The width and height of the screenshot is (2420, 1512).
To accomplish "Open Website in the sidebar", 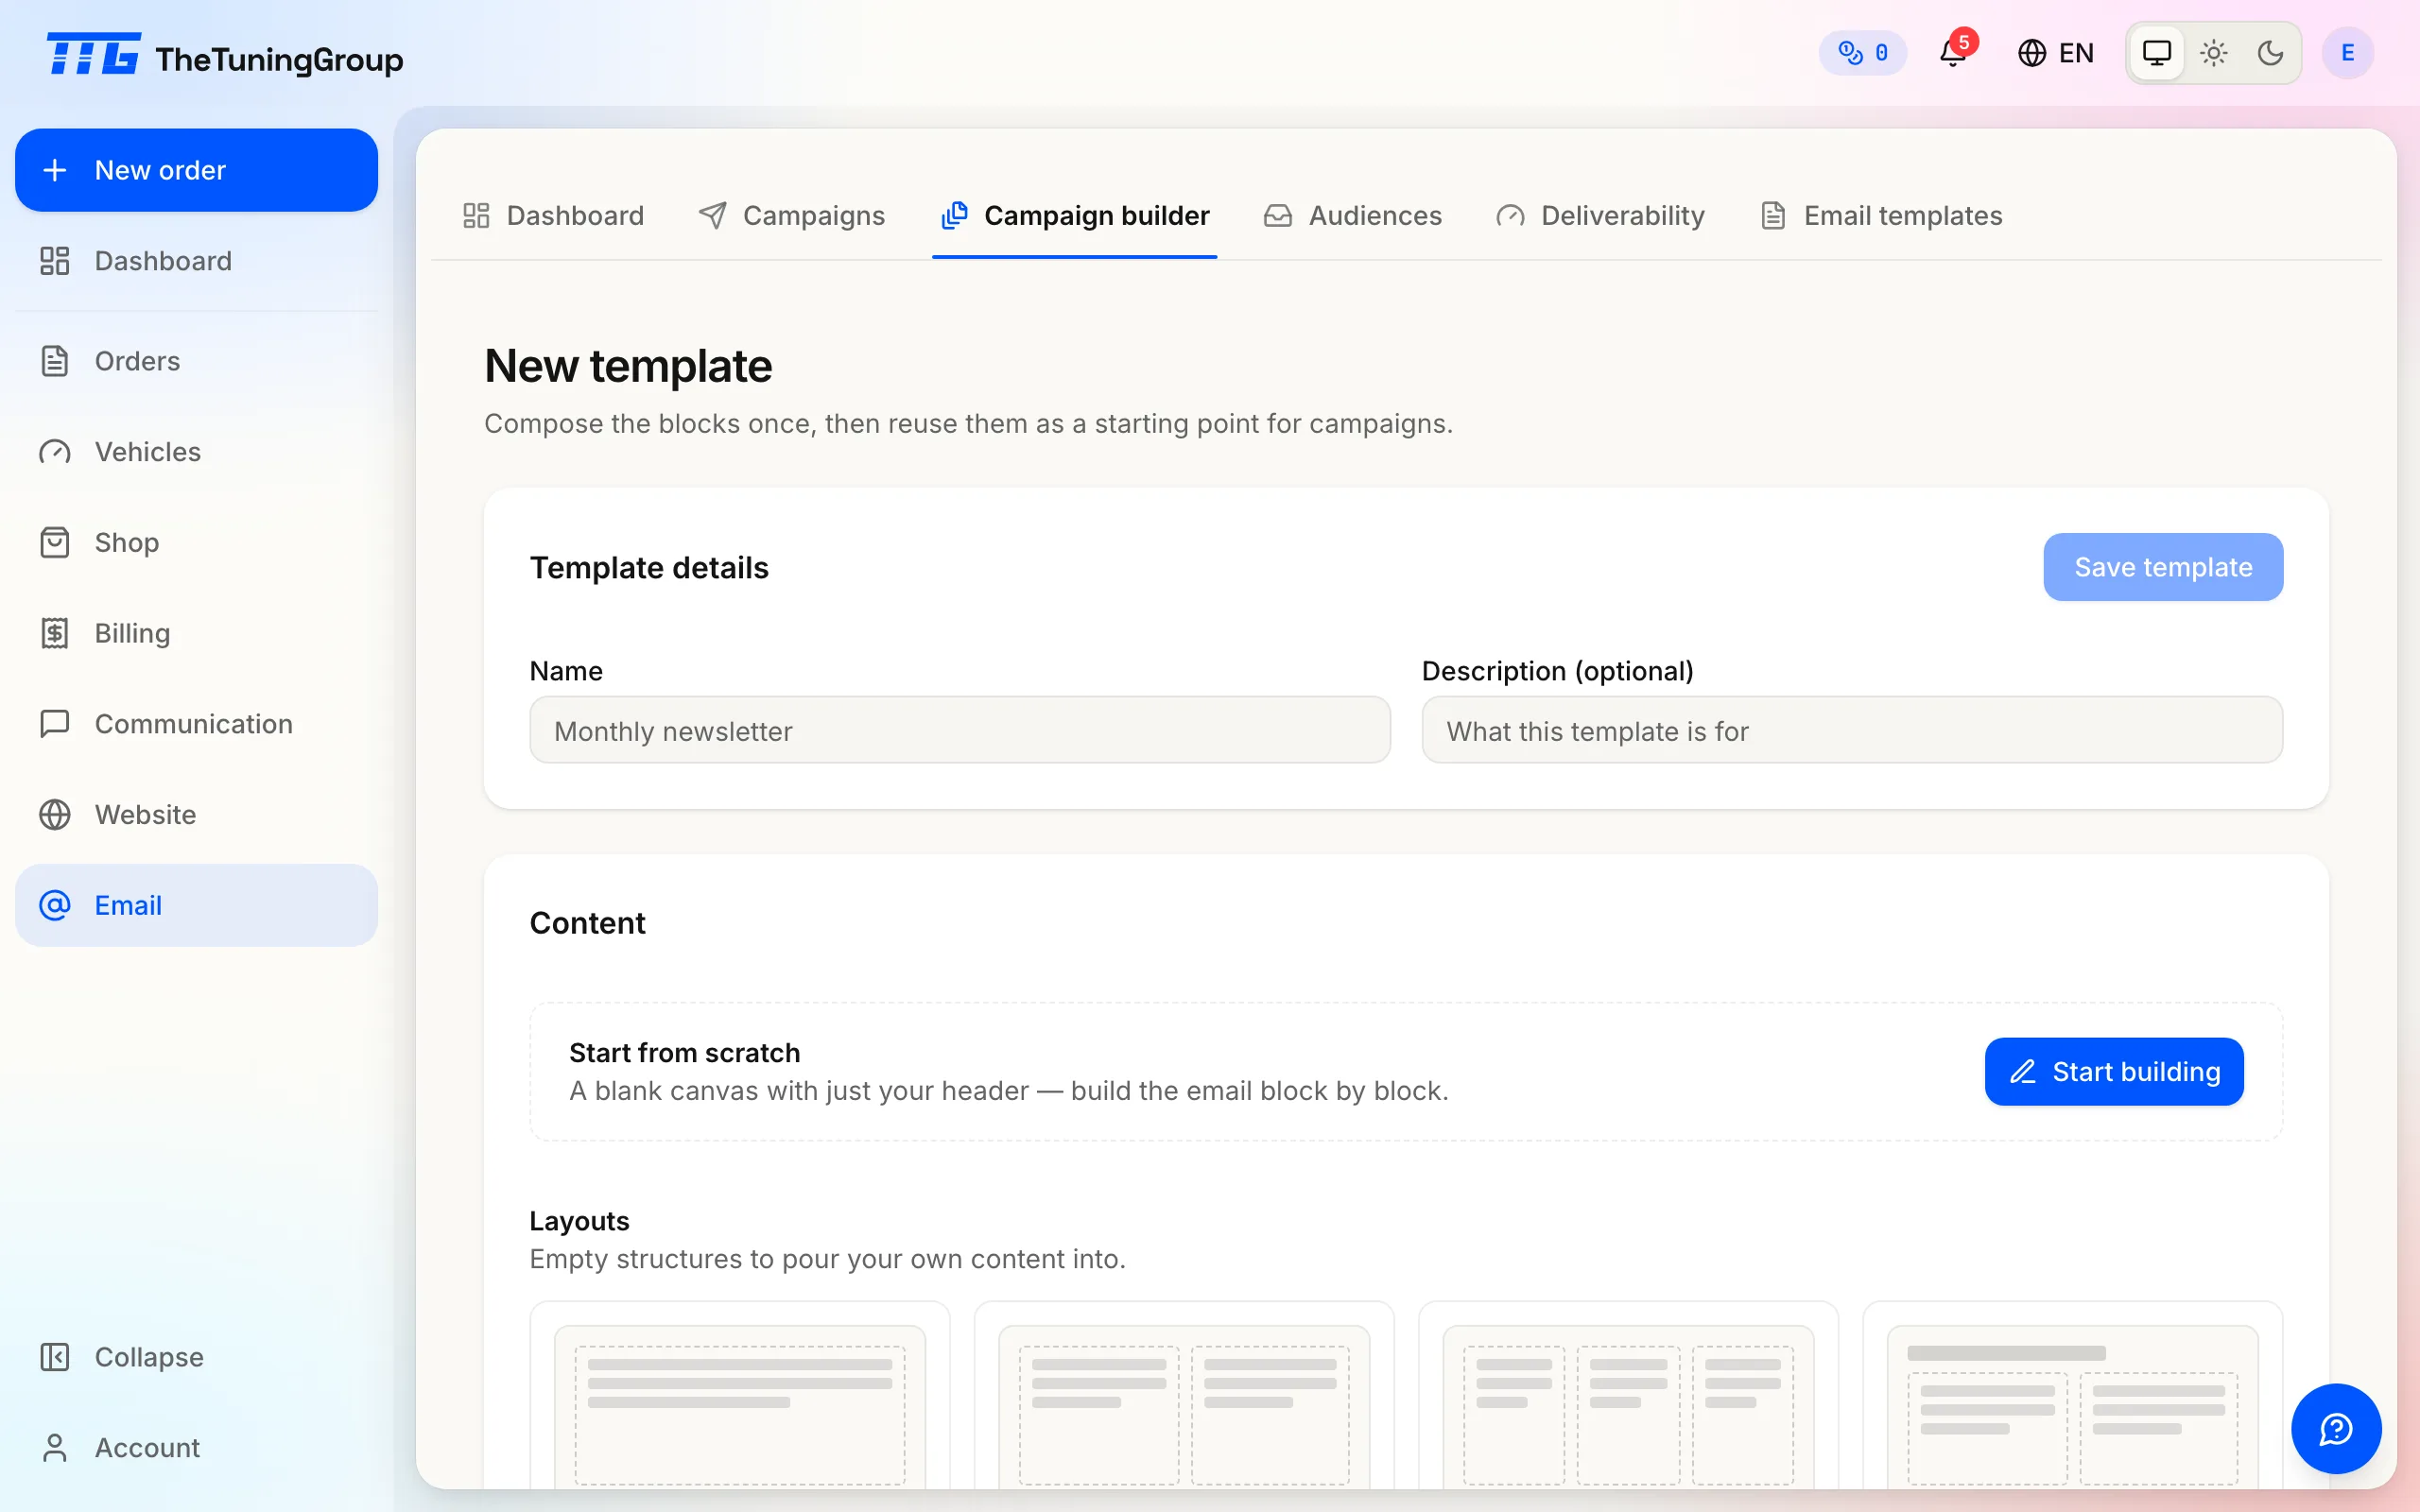I will click(x=196, y=815).
